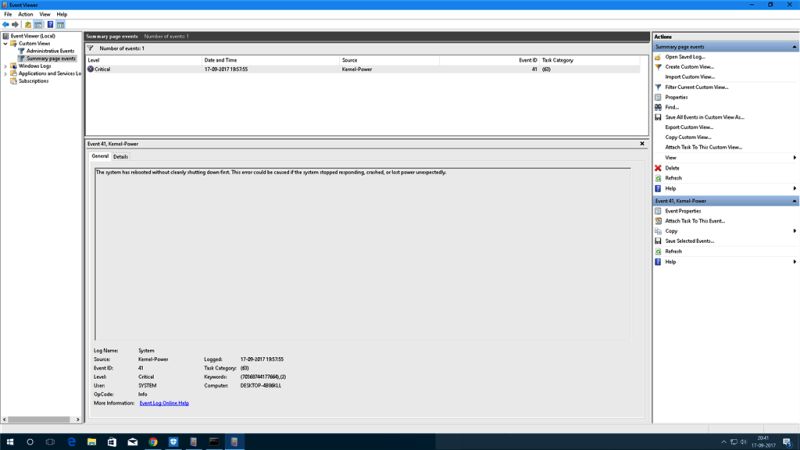Viewport: 800px width, 450px height.
Task: Click the Find binoculars icon
Action: tap(658, 107)
